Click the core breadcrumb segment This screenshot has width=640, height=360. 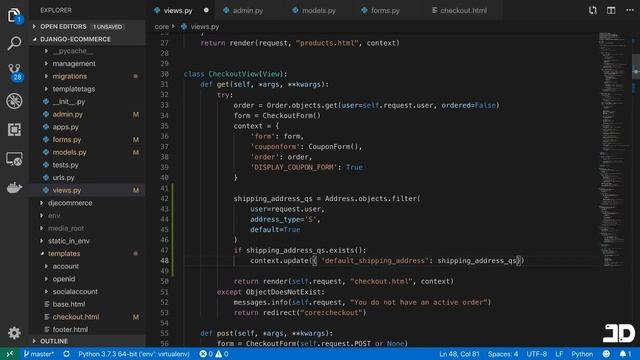click(162, 27)
